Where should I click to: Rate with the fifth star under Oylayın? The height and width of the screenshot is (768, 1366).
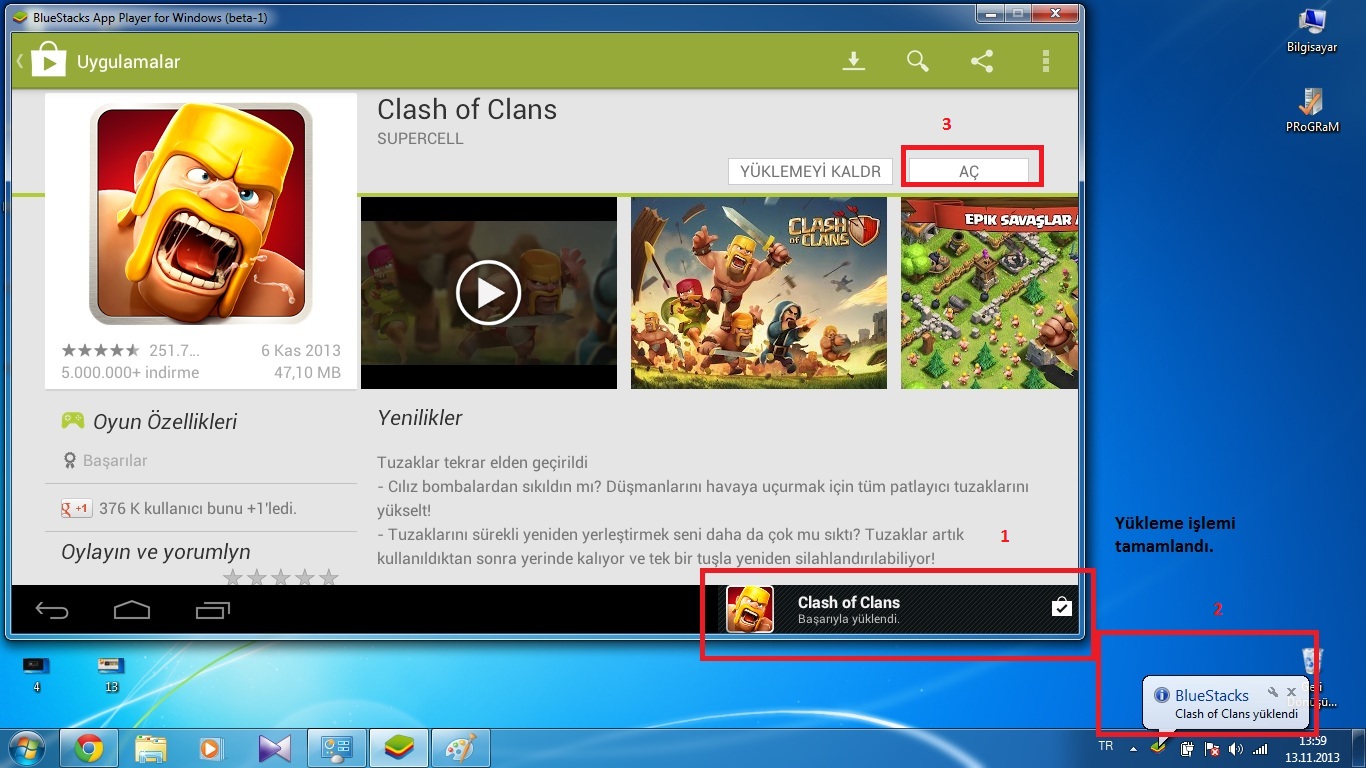click(x=328, y=578)
